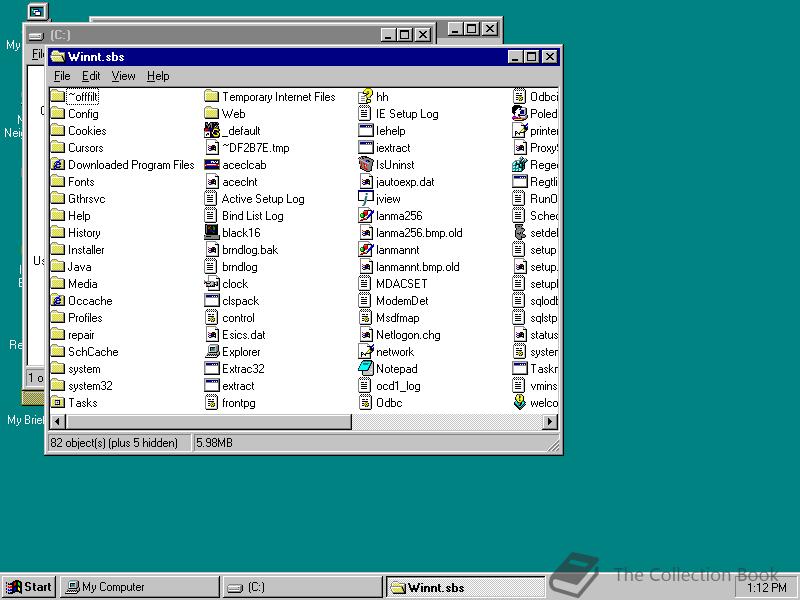Select the Explorer program icon
Viewport: 800px width, 600px height.
212,352
